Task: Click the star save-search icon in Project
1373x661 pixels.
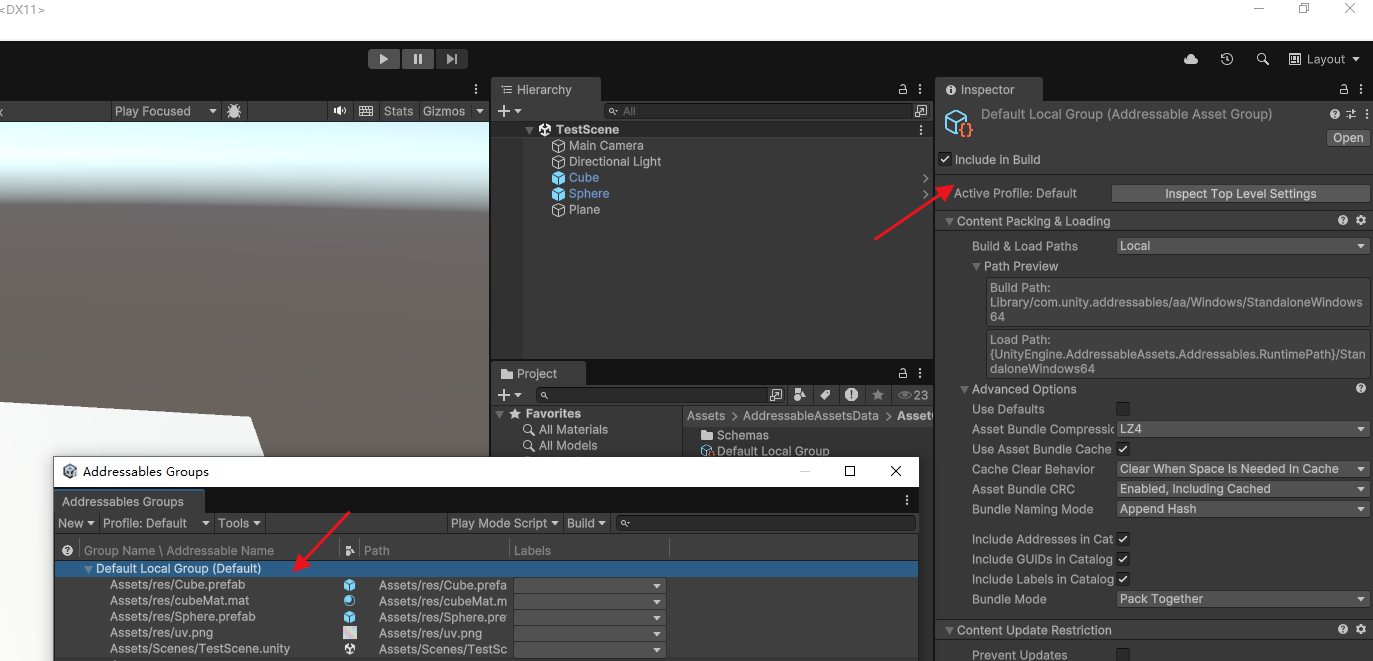Action: (x=877, y=395)
